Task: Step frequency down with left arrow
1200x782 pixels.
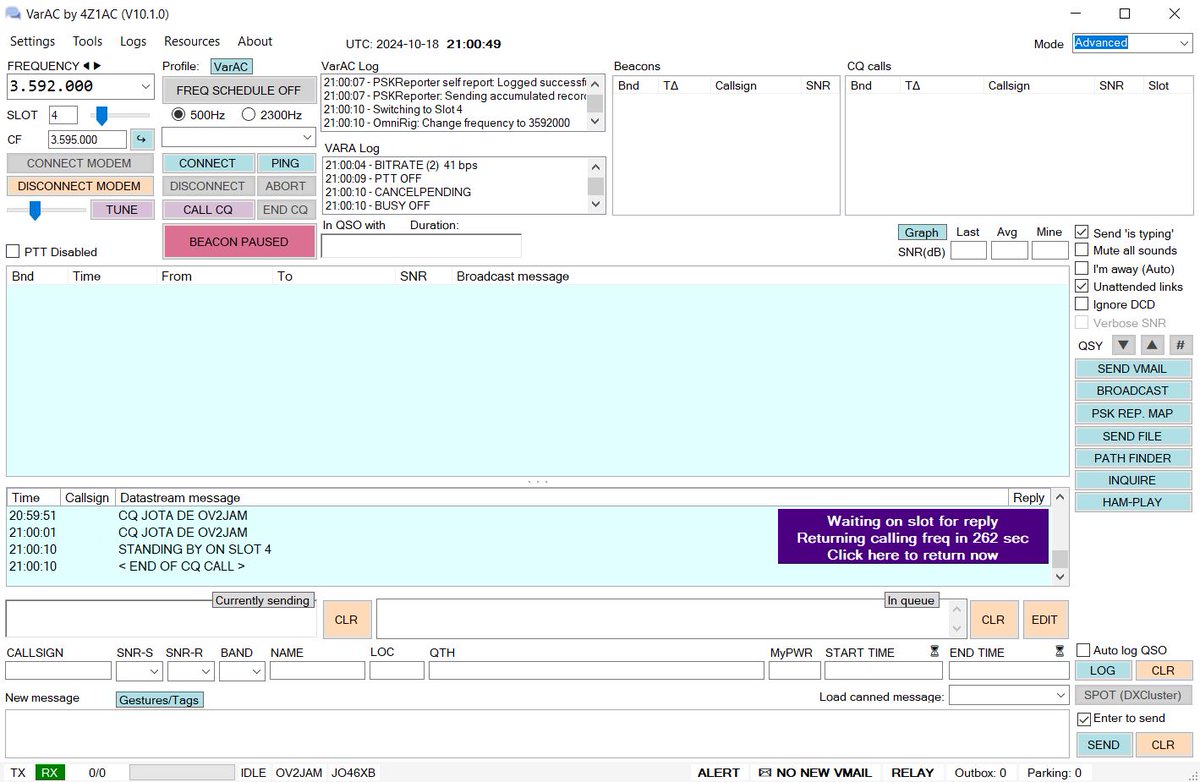Action: tap(86, 66)
